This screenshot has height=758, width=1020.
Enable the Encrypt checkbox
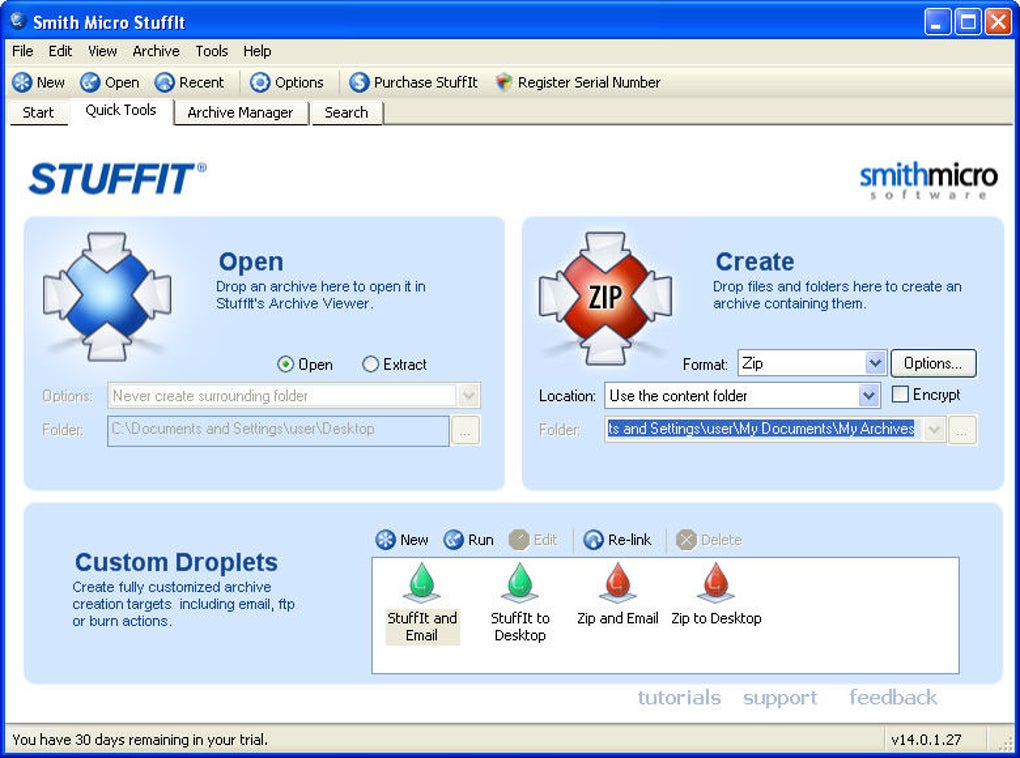click(900, 394)
